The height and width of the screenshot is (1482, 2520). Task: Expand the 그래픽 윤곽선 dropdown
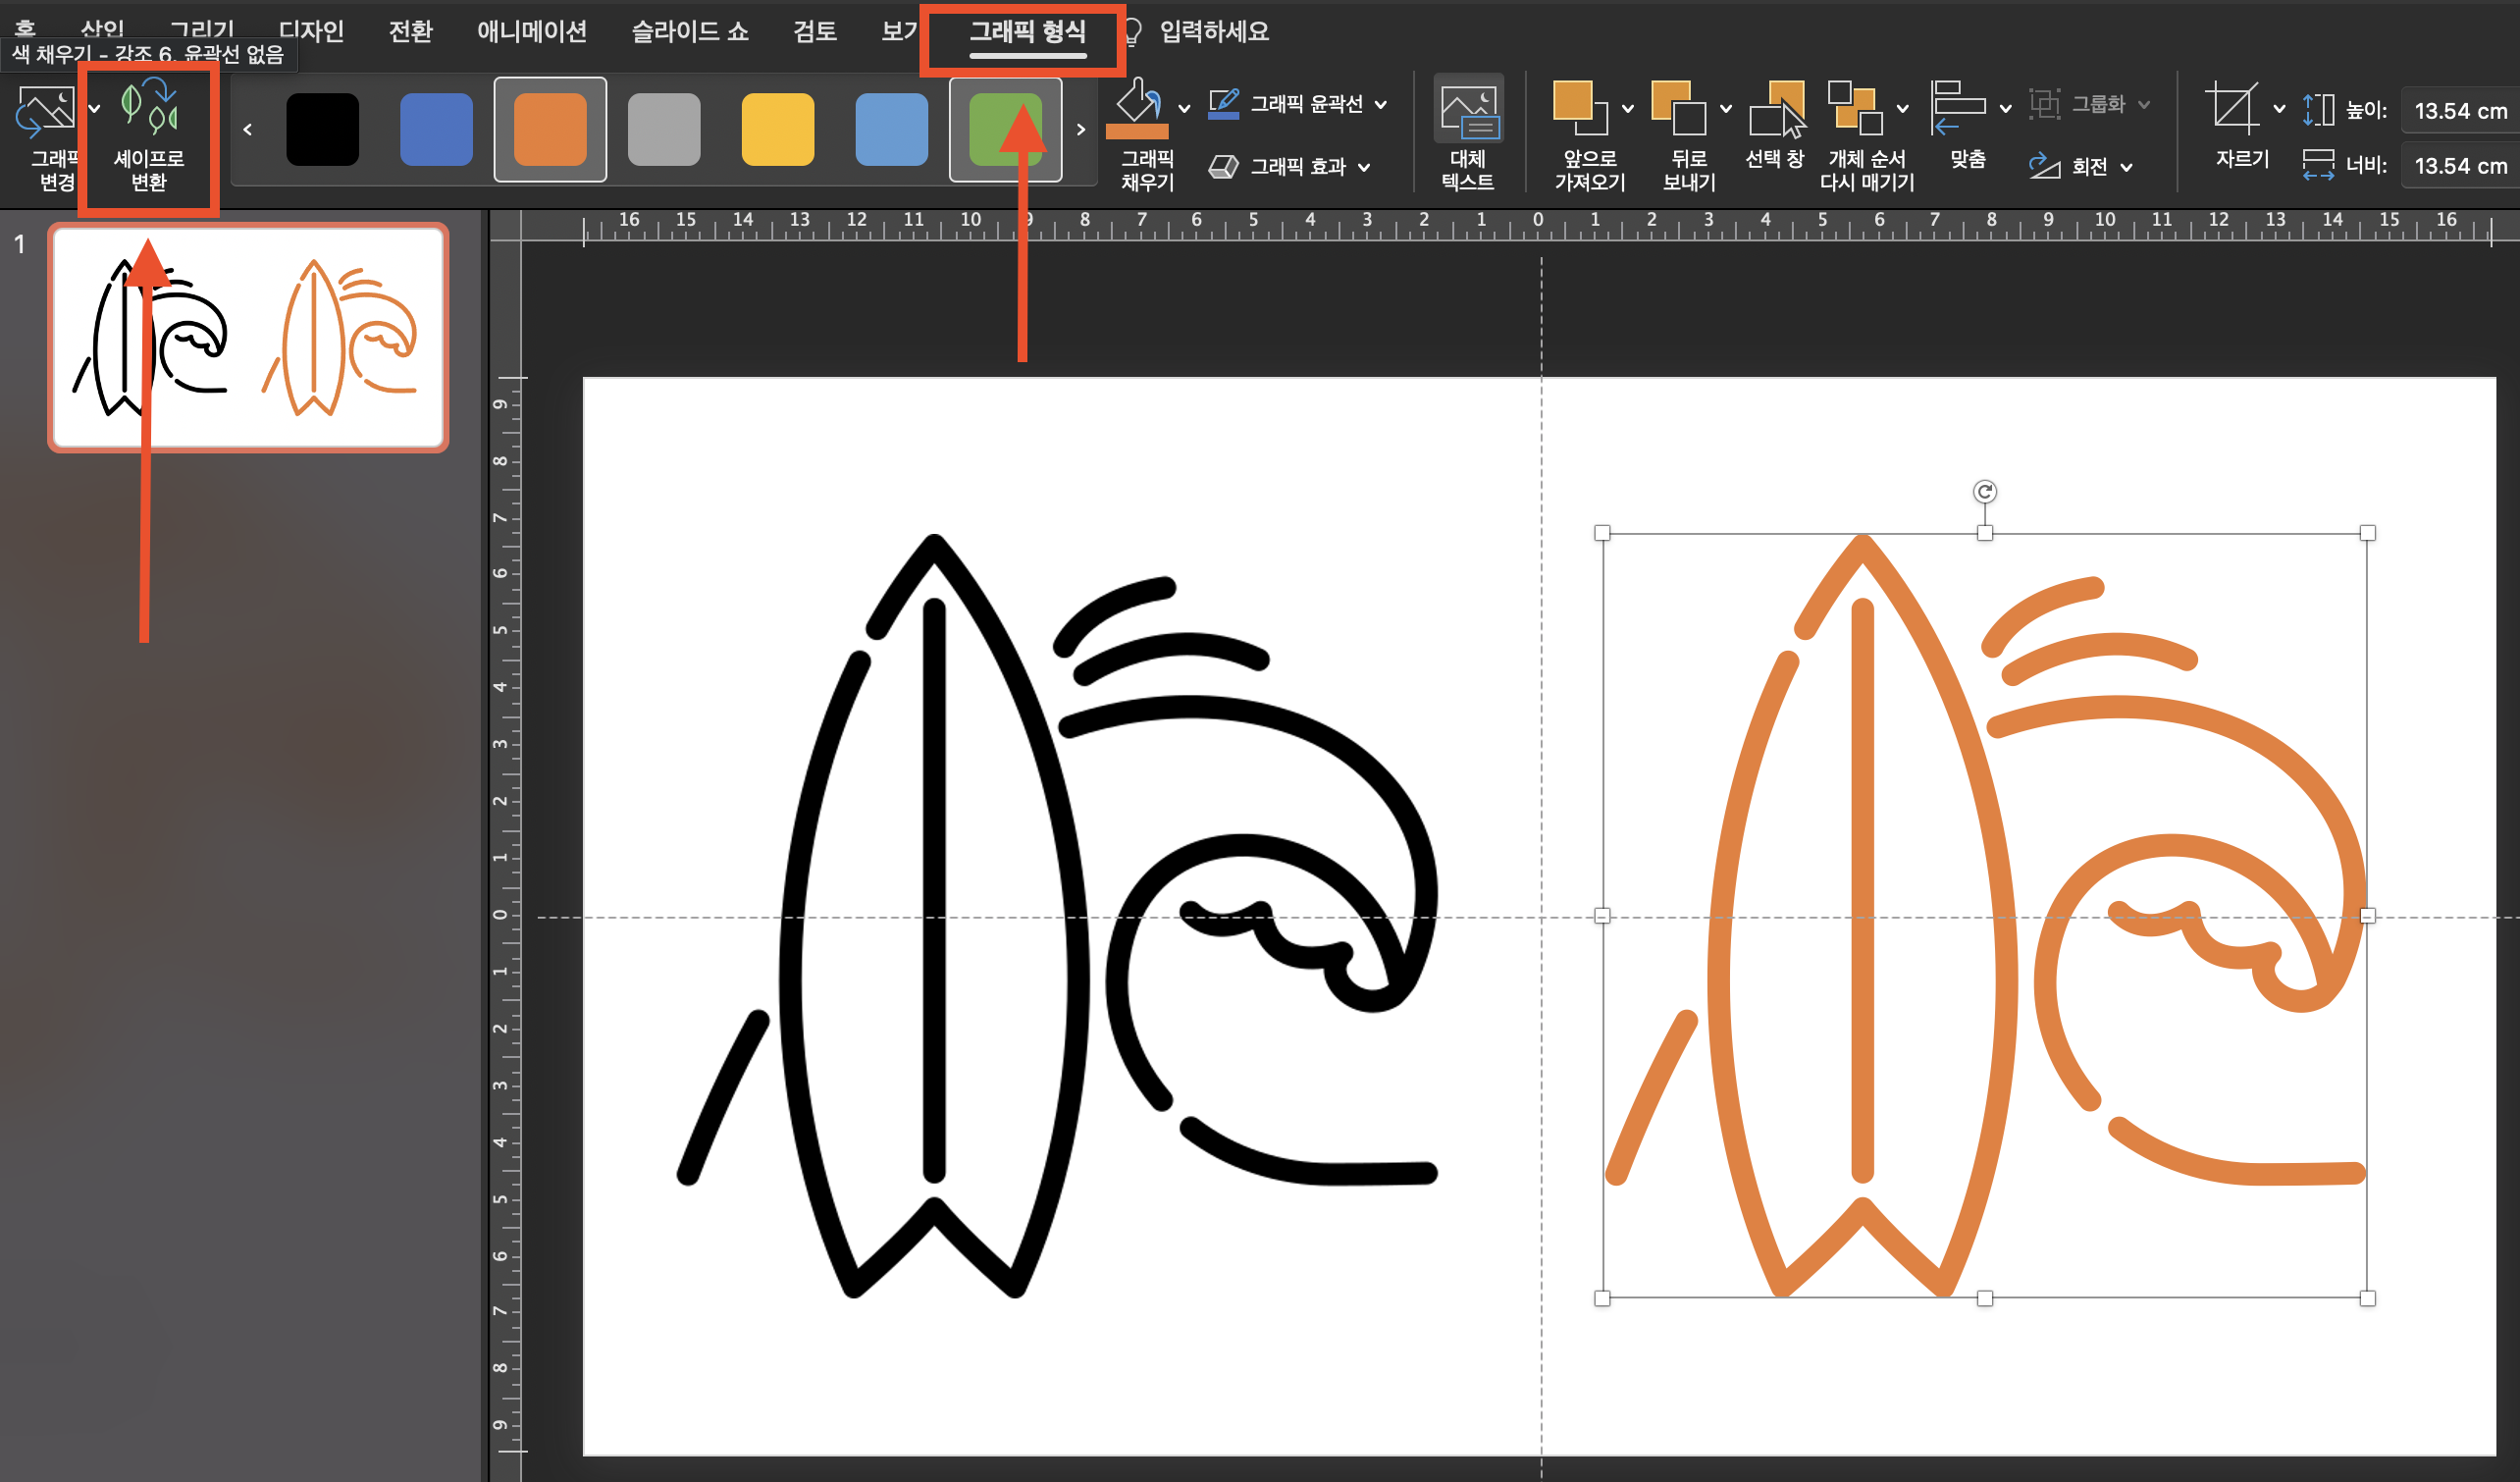(x=1381, y=104)
